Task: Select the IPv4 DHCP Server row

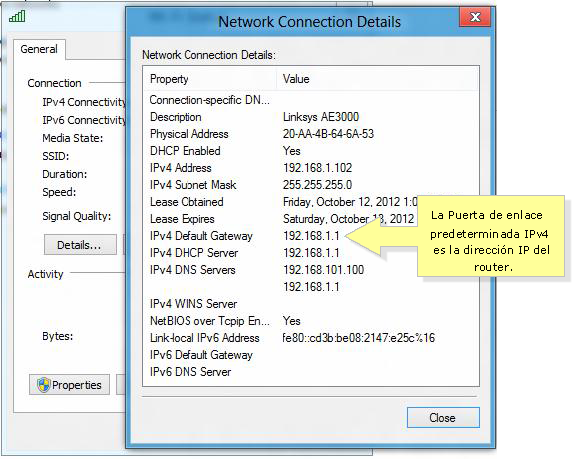Action: point(310,253)
